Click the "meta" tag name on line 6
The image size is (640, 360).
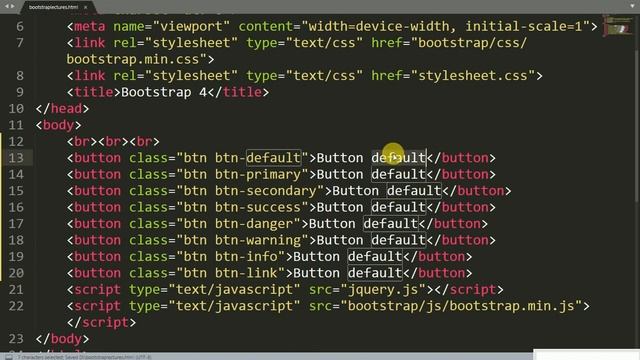[x=90, y=27]
